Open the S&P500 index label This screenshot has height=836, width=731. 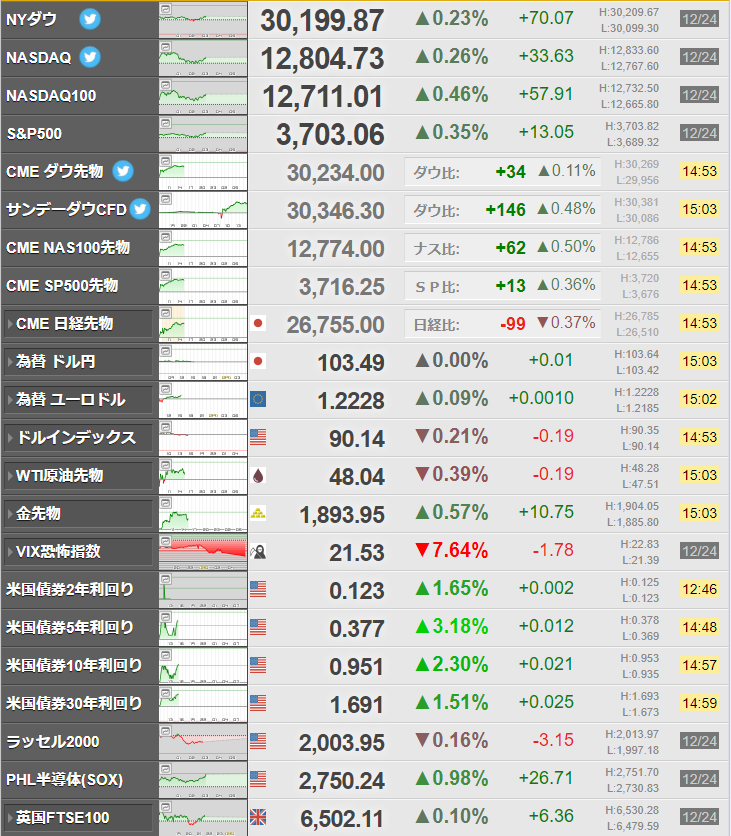34,133
